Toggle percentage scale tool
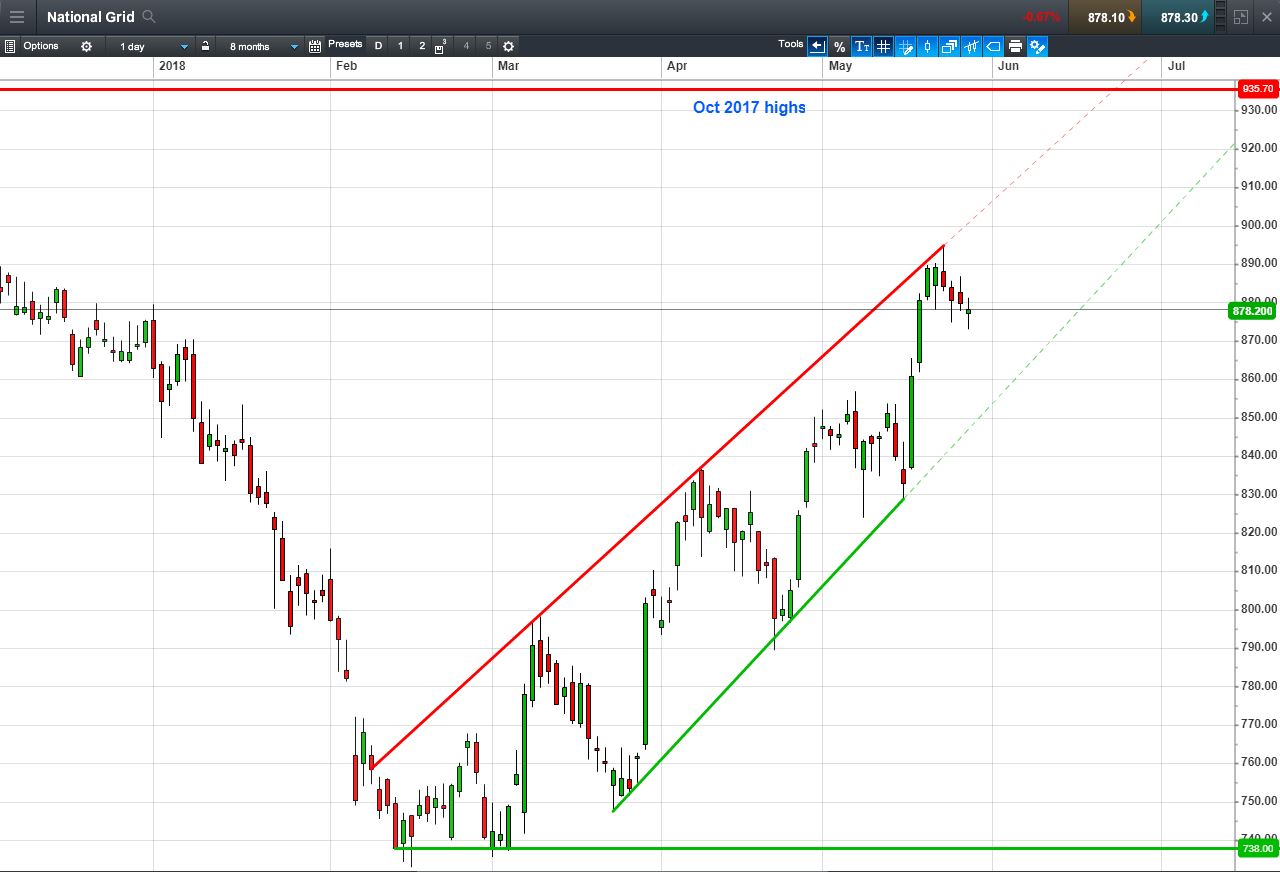 click(839, 46)
